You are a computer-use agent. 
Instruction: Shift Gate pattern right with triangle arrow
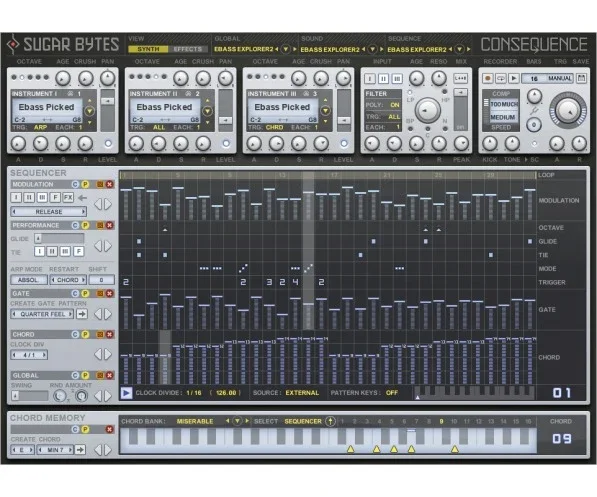(108, 314)
